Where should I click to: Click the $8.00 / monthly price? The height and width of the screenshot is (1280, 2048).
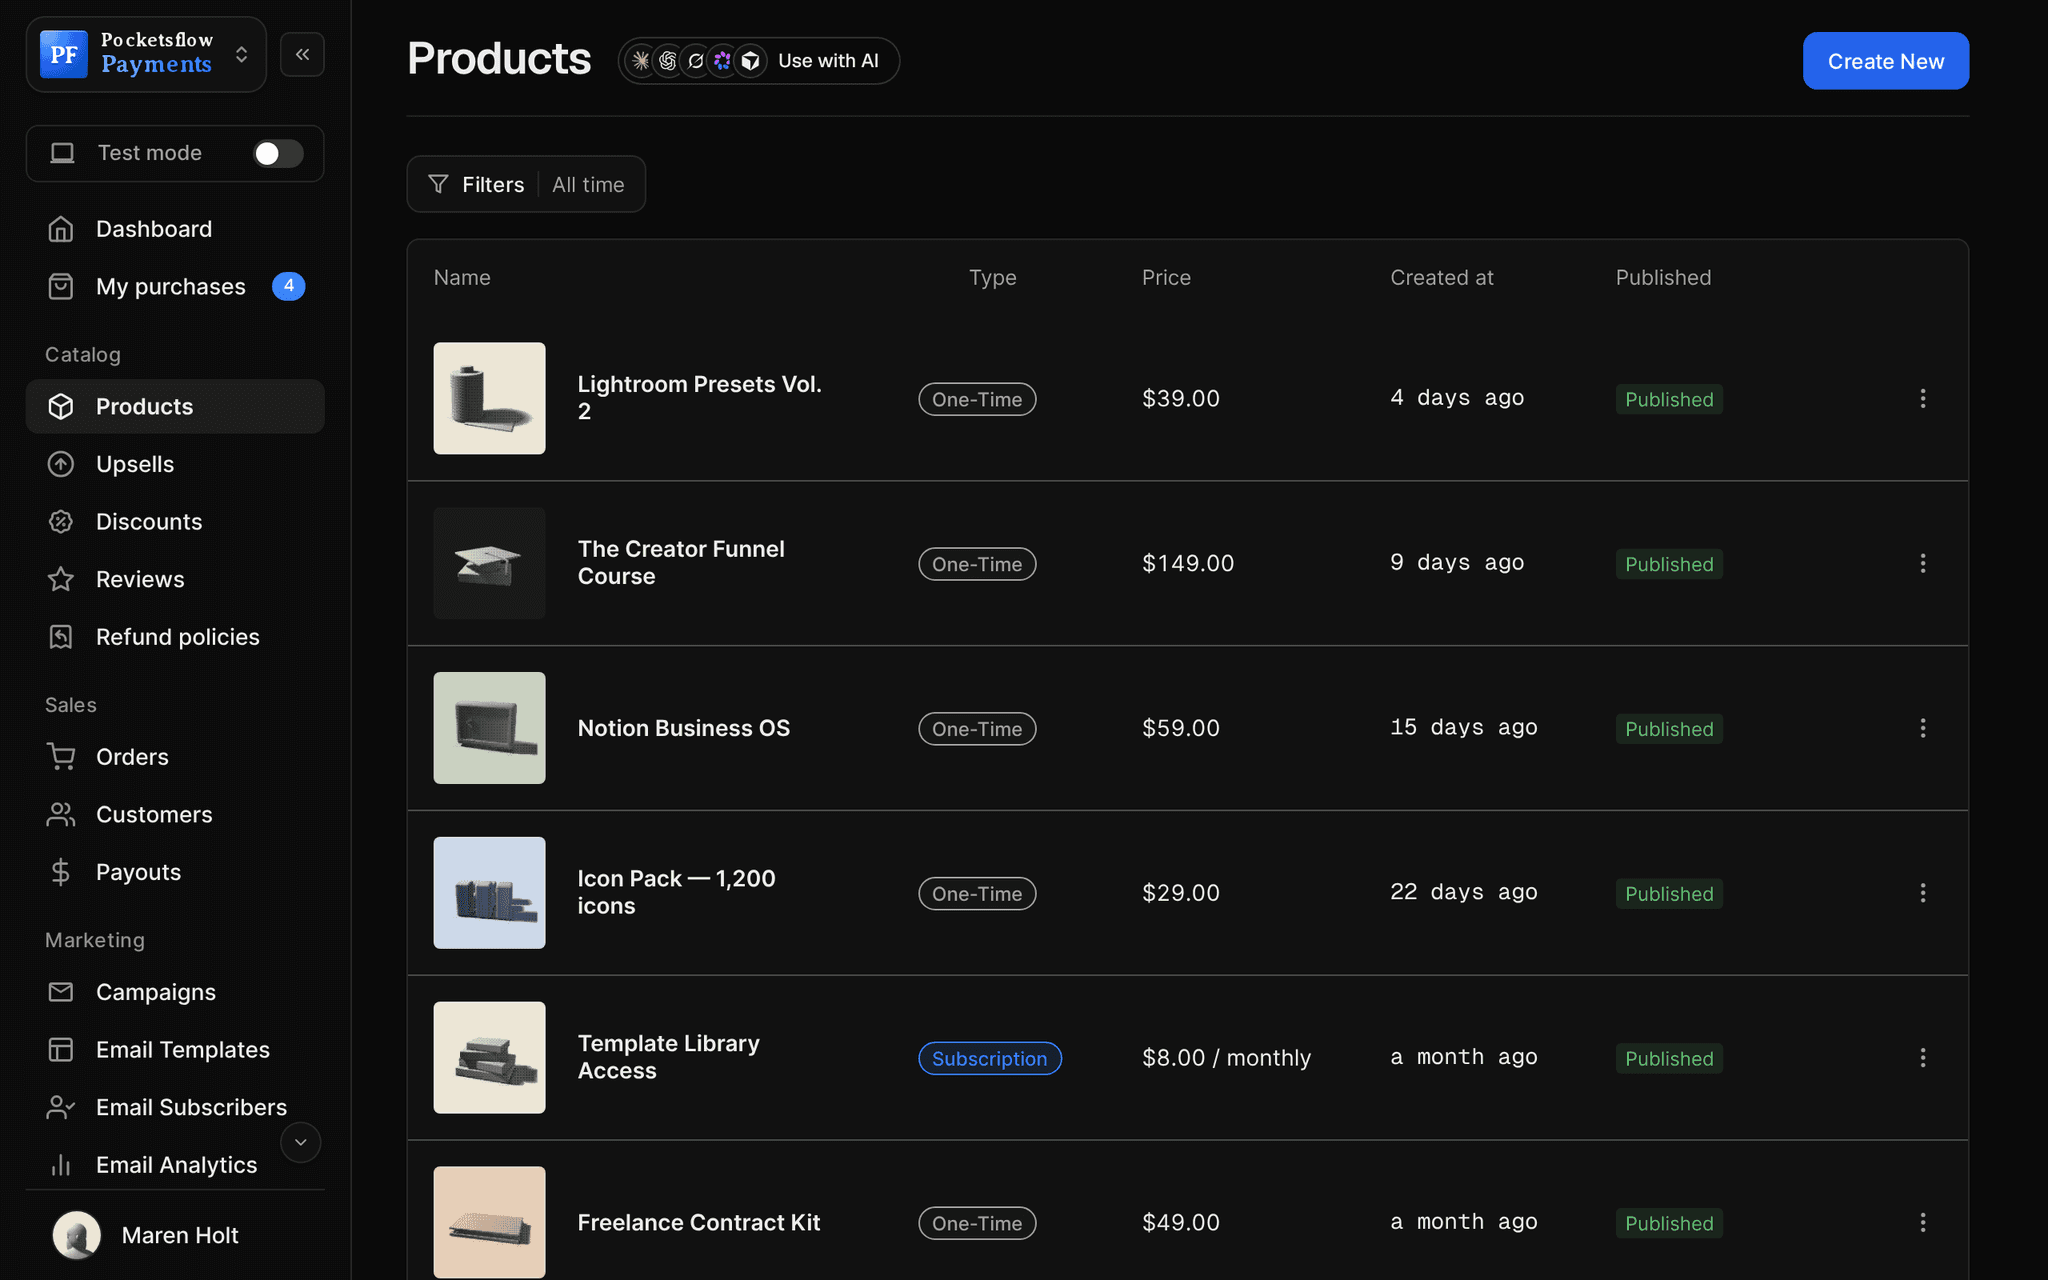1226,1058
